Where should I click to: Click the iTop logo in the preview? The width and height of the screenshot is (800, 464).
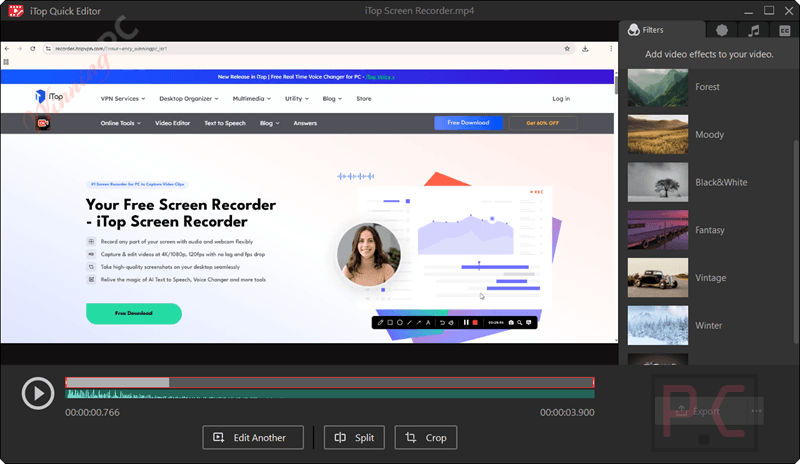[49, 96]
